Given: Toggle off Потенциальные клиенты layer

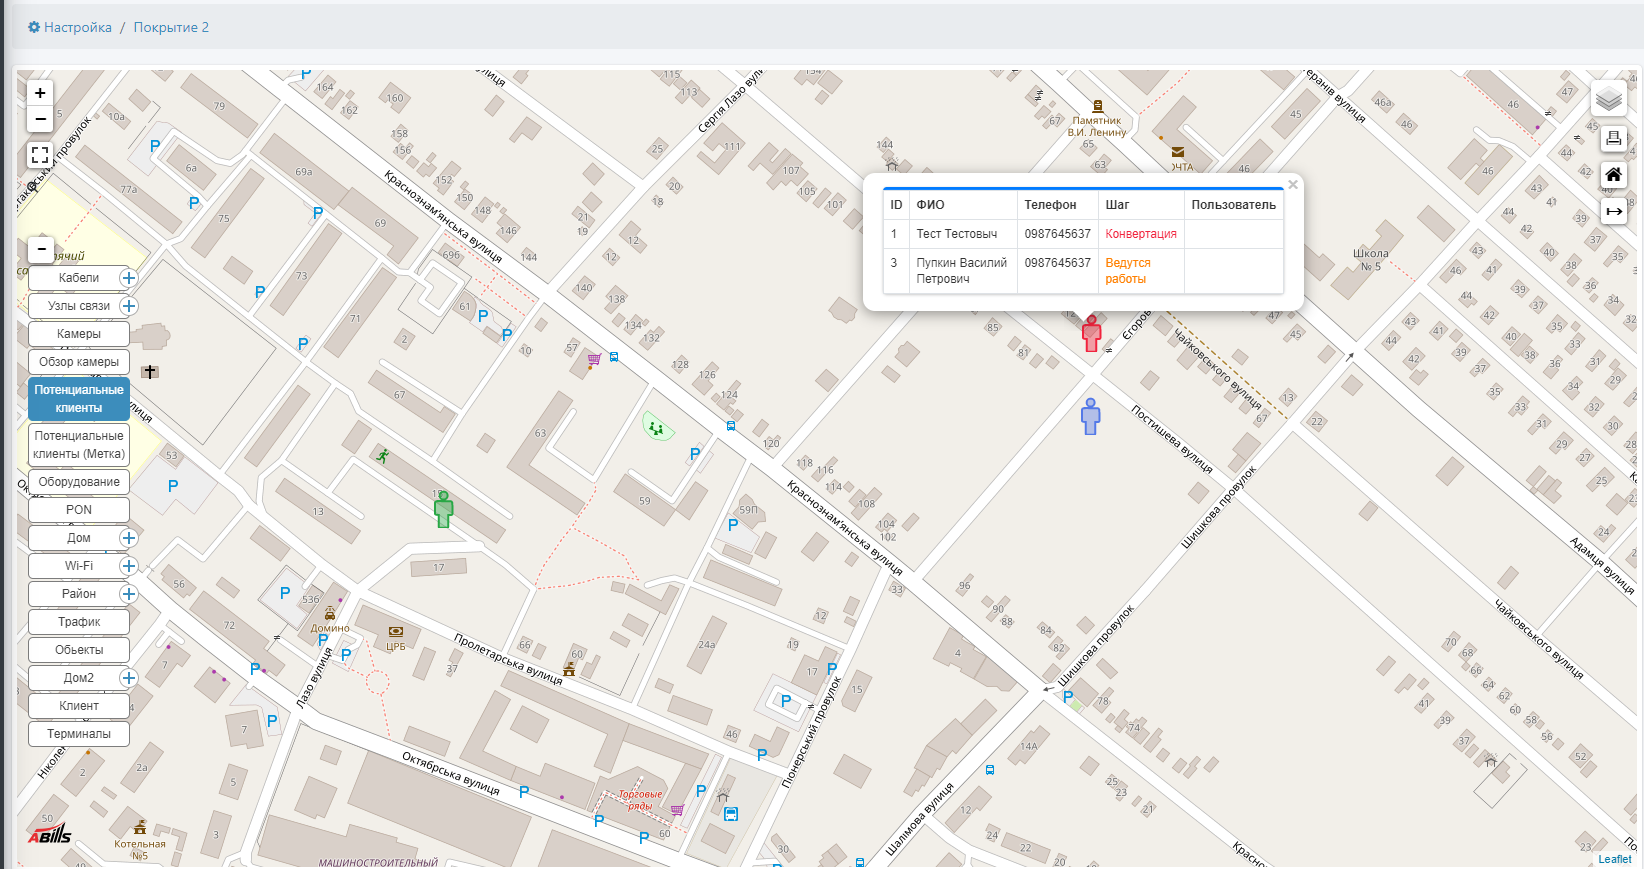Looking at the screenshot, I should (79, 398).
